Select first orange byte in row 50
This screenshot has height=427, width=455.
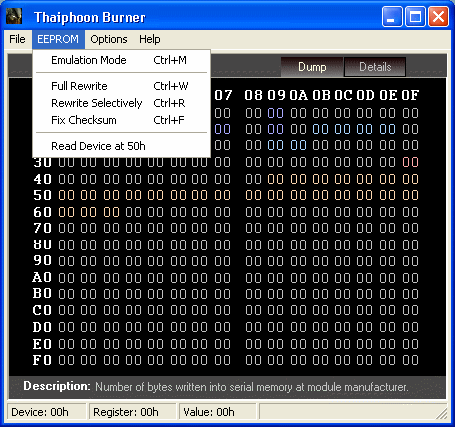click(x=66, y=195)
